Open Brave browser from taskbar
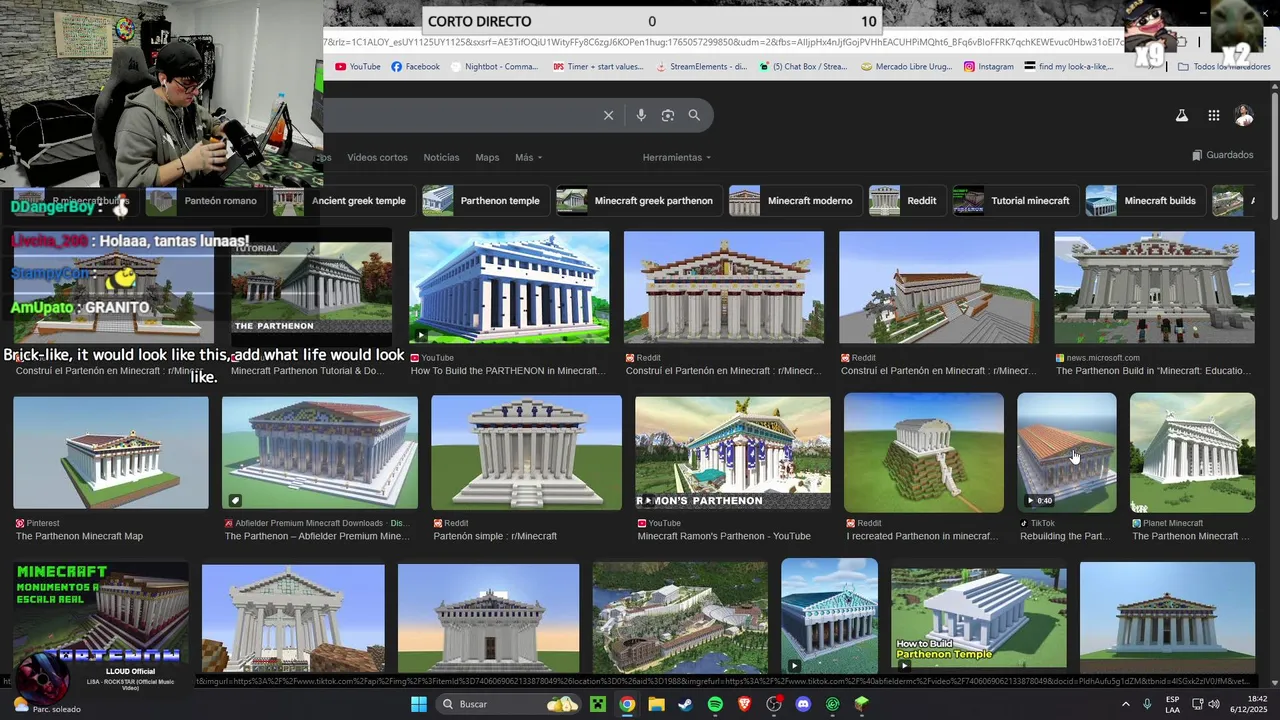This screenshot has height=720, width=1280. (x=744, y=704)
